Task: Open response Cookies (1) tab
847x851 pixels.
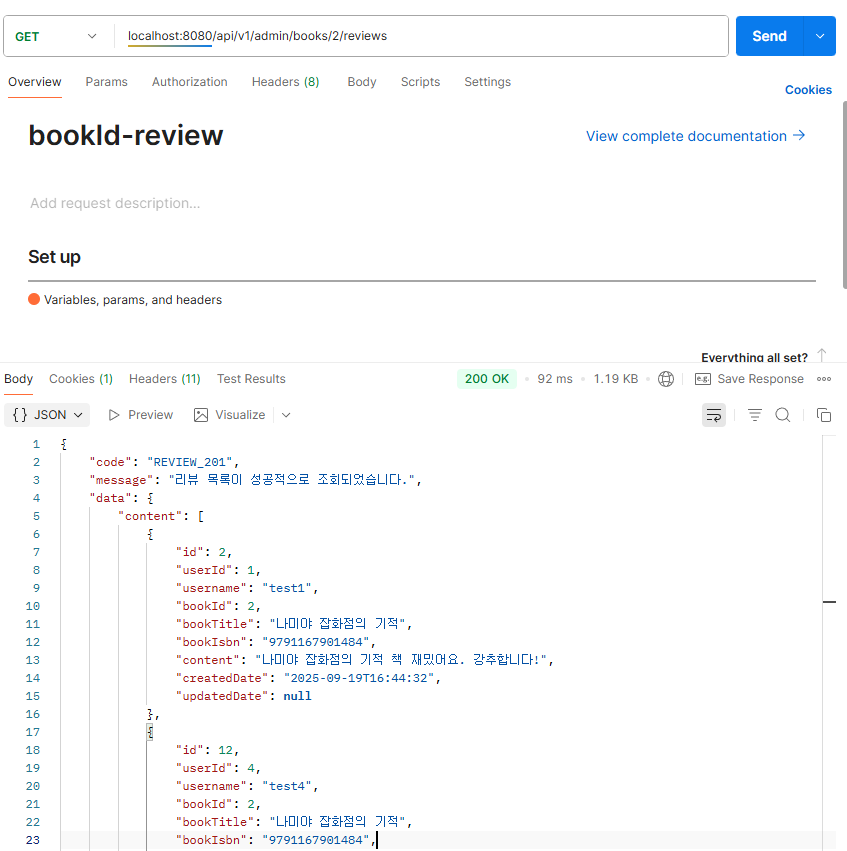Action: pyautogui.click(x=81, y=379)
